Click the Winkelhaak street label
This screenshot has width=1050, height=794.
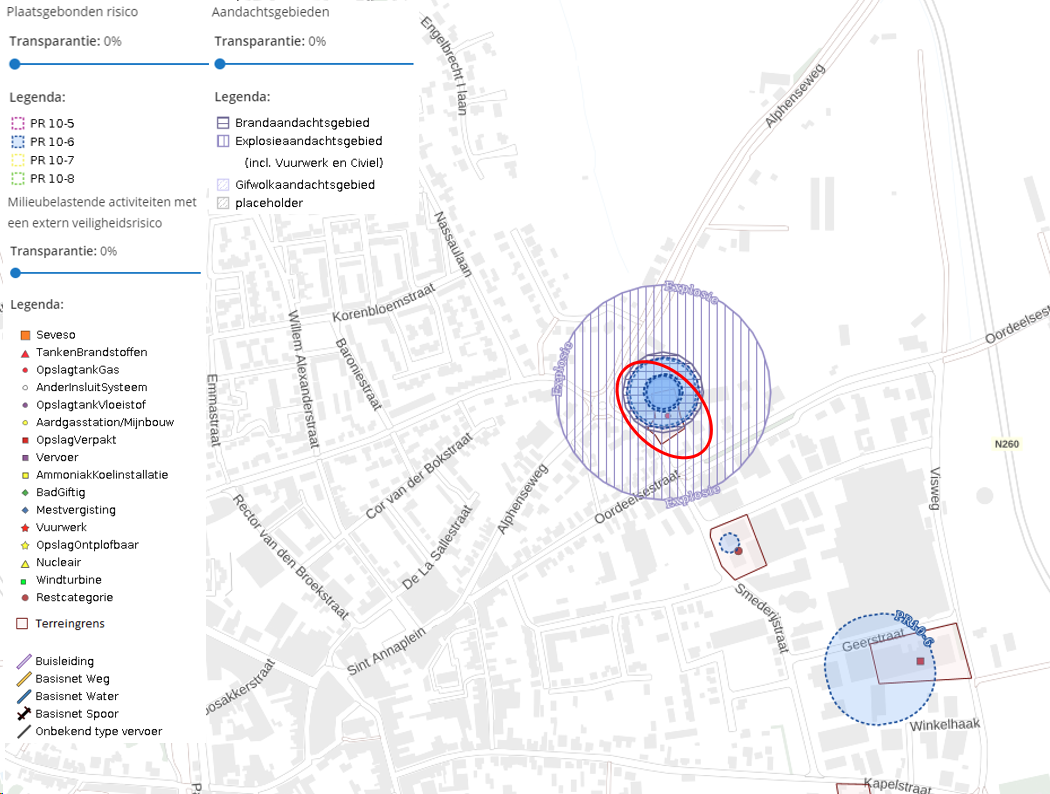[944, 725]
